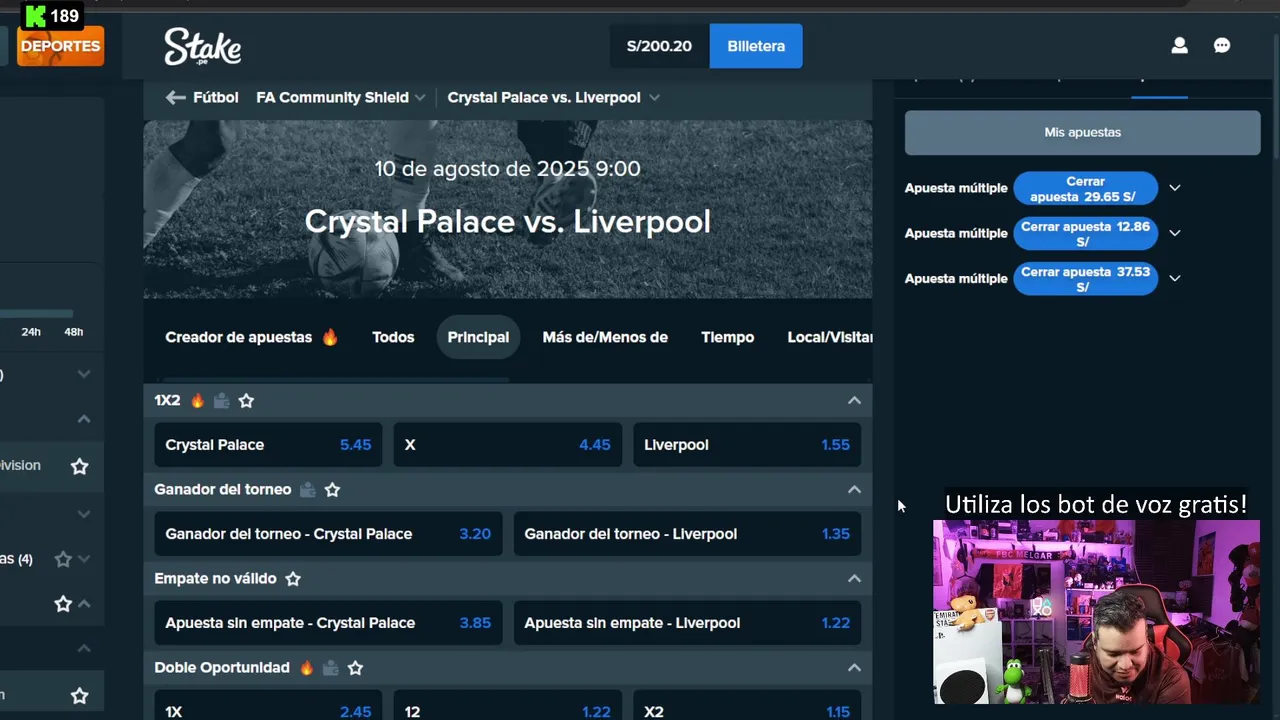Collapse the Ganador del torneo section
This screenshot has width=1280, height=720.
tap(854, 489)
